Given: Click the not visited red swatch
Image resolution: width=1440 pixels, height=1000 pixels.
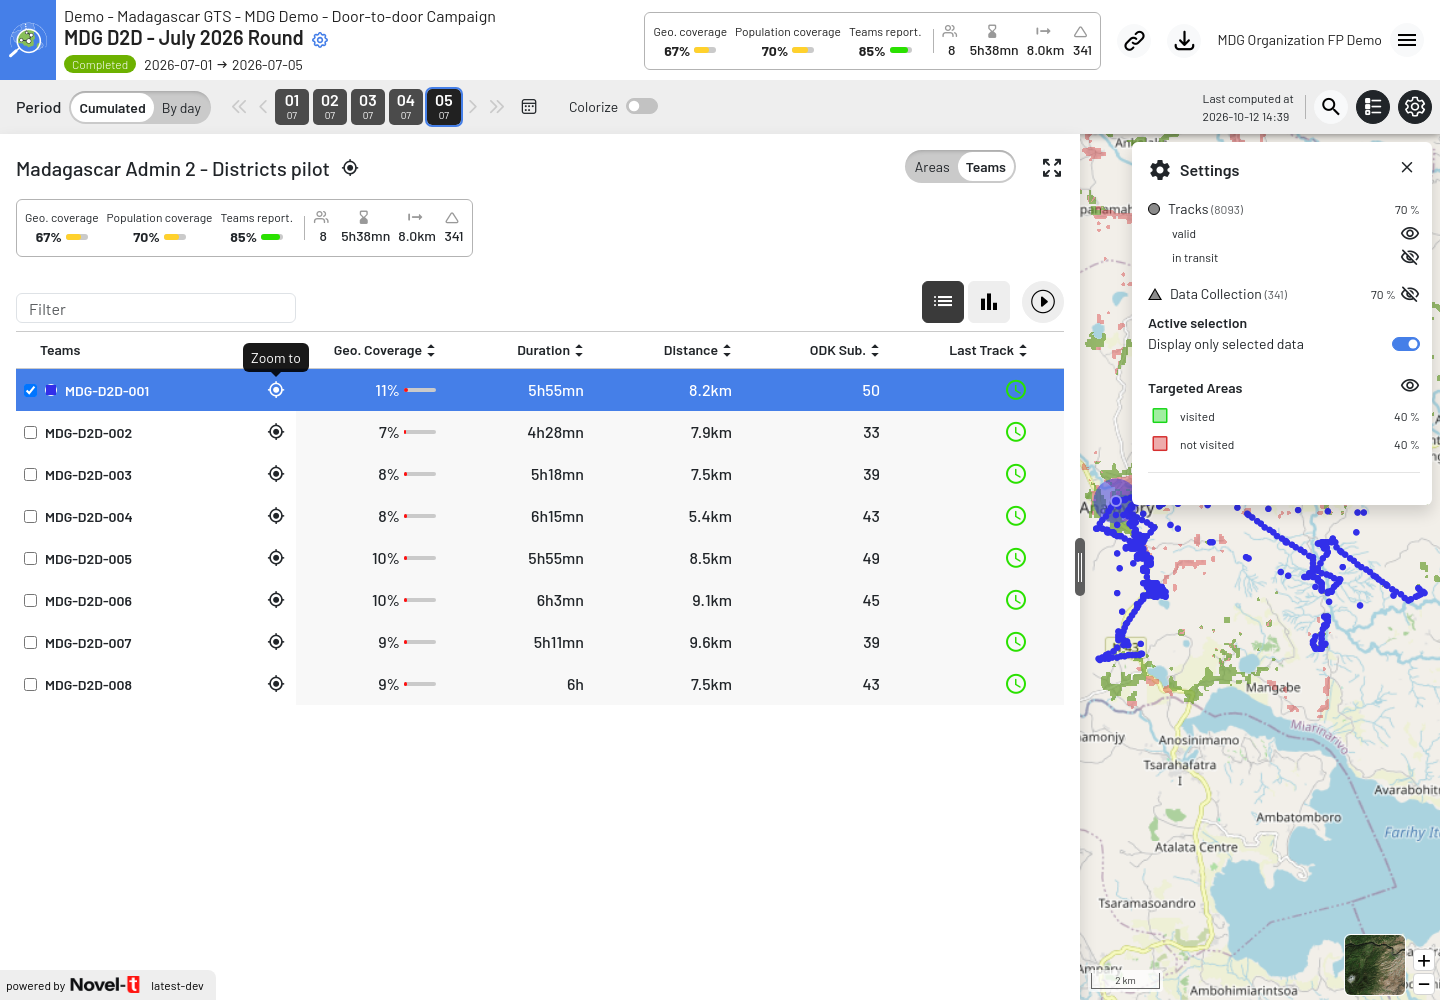Looking at the screenshot, I should [x=1160, y=444].
